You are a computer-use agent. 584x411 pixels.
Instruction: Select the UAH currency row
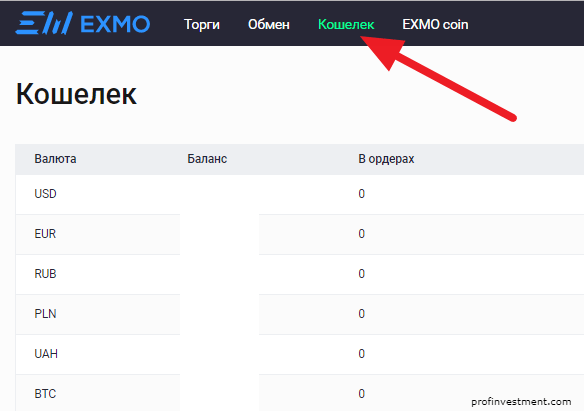click(299, 354)
